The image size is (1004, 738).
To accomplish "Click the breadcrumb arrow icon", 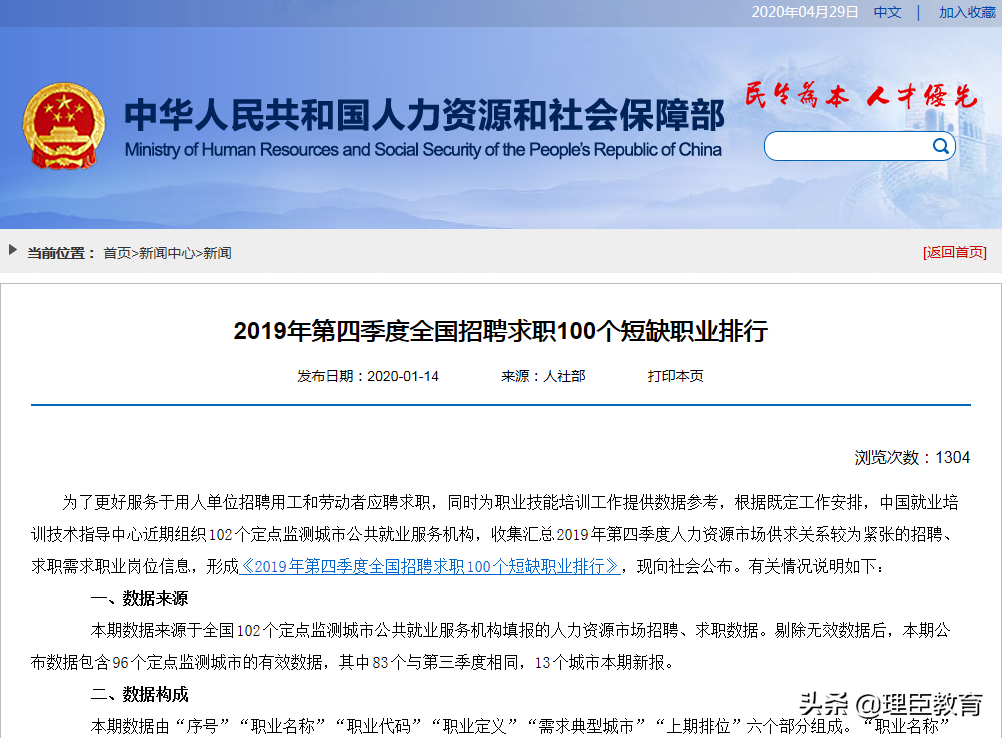I will (x=11, y=252).
